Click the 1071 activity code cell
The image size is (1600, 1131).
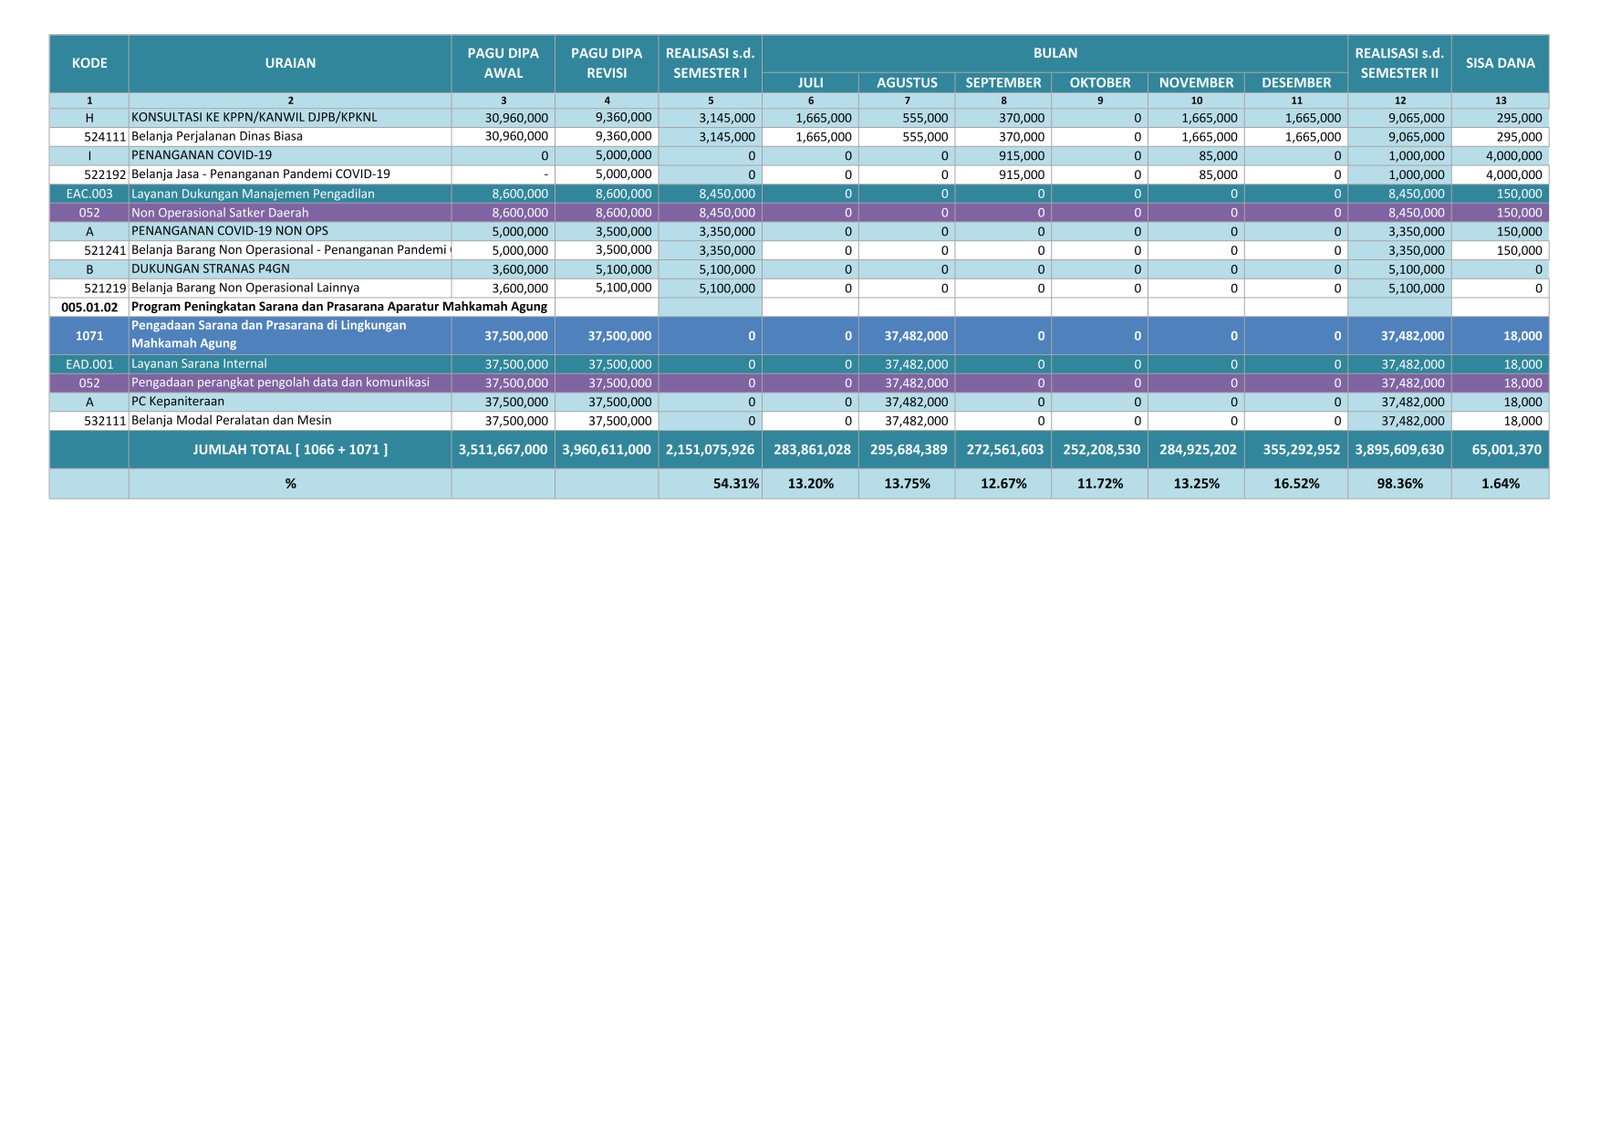point(89,336)
